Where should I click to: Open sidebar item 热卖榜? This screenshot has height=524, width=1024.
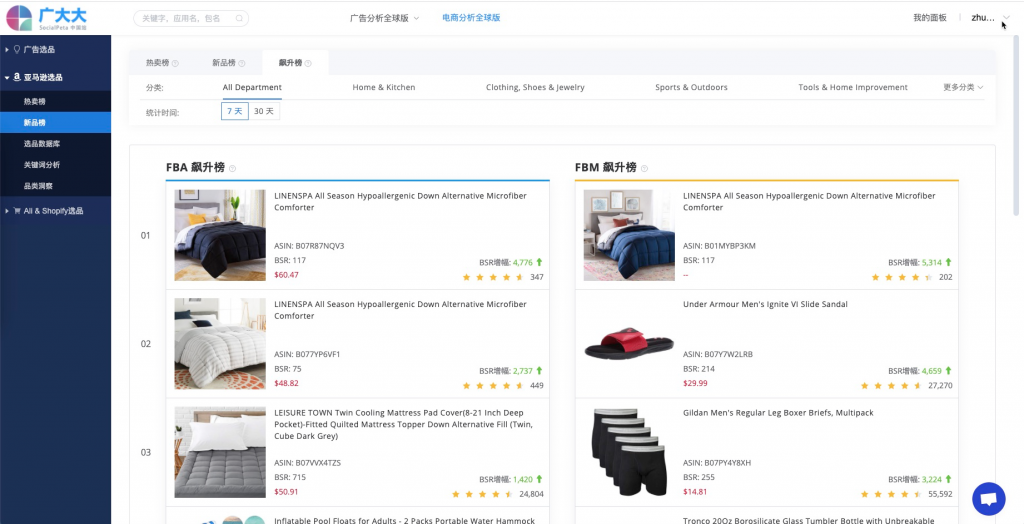(56, 101)
